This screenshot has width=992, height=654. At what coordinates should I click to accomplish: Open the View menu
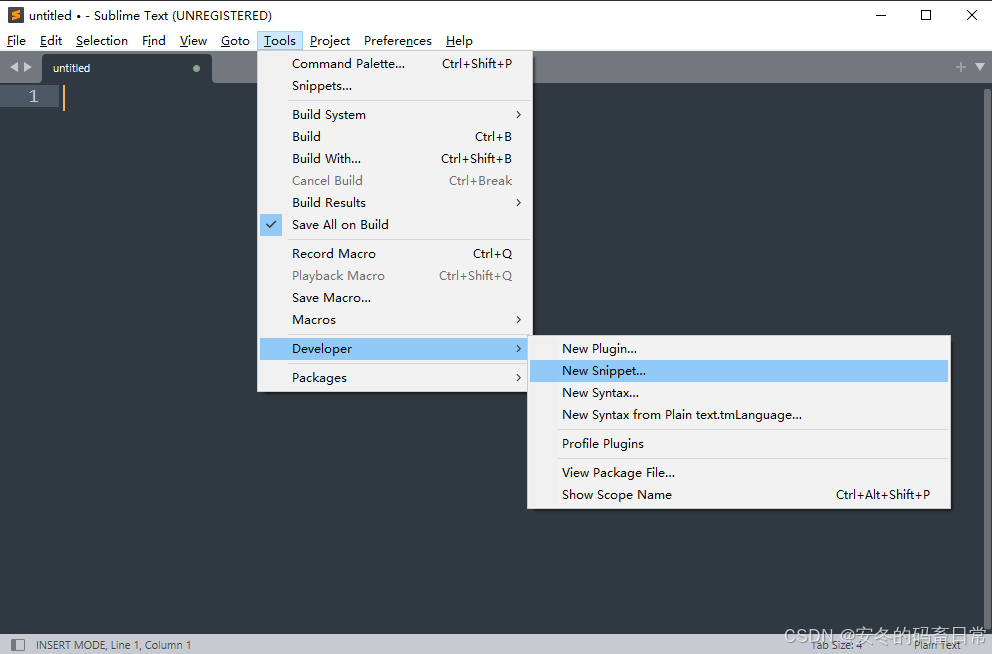click(x=193, y=40)
